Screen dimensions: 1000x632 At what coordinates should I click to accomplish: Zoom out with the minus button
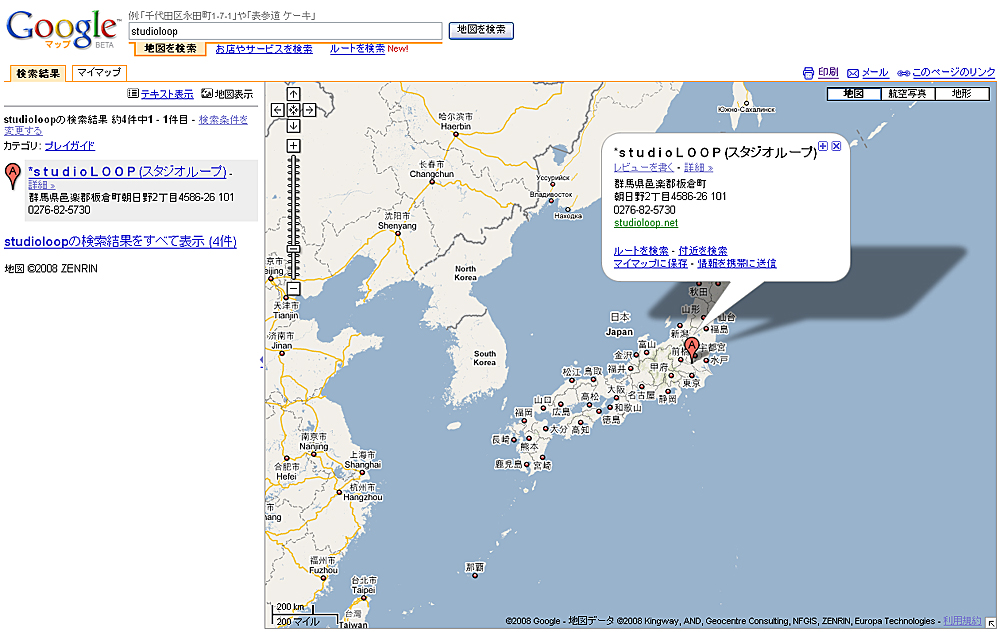[293, 289]
